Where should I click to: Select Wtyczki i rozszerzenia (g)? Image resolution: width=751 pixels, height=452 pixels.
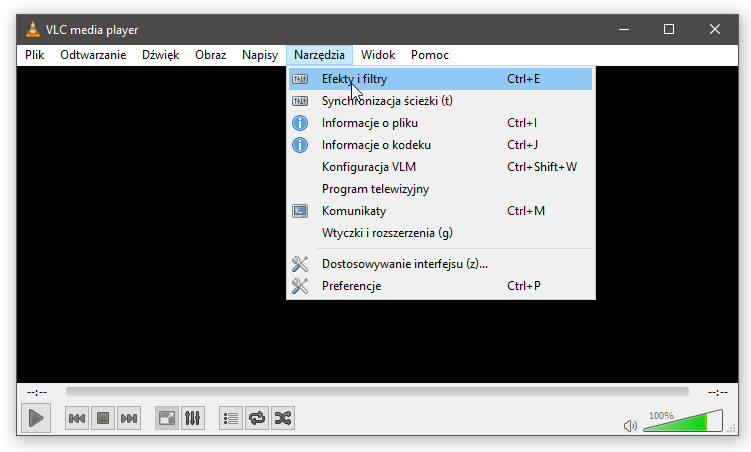[x=440, y=233]
